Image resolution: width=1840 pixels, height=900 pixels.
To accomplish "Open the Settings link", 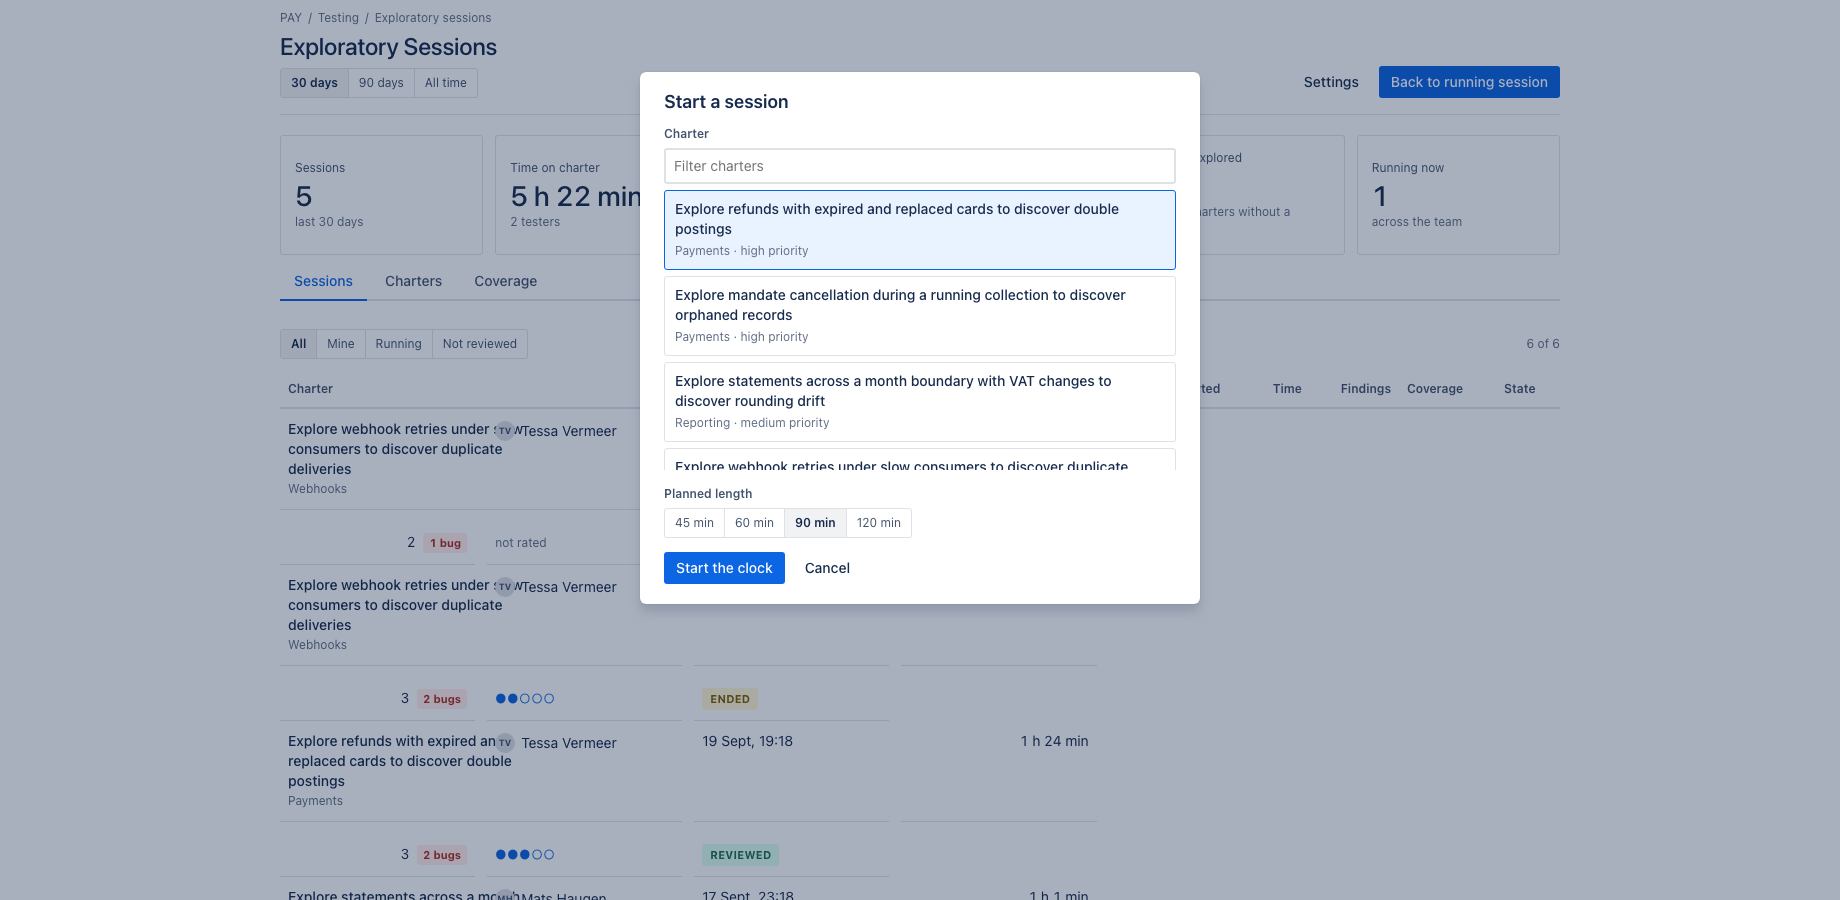I will (x=1331, y=82).
